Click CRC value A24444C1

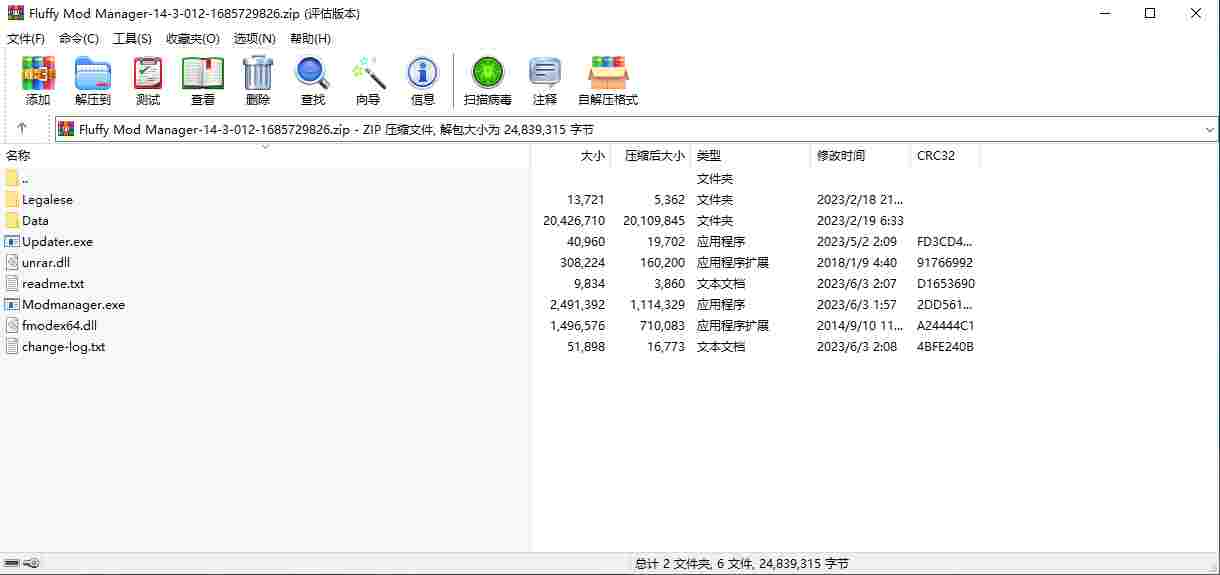coord(945,326)
